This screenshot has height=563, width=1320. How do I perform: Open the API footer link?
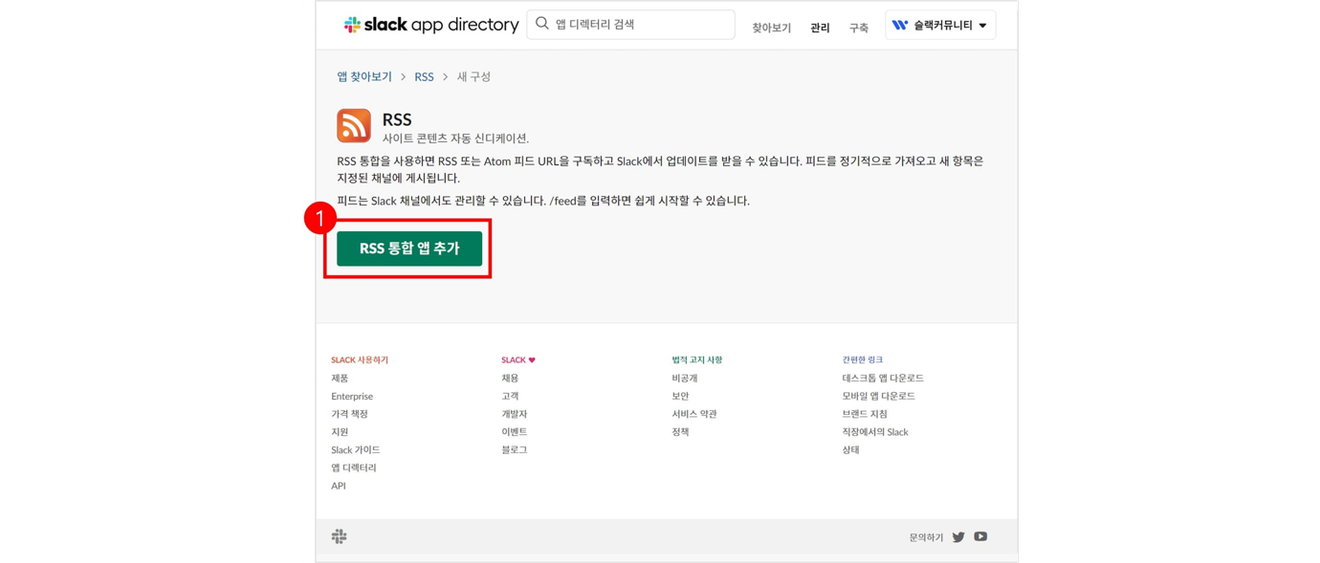pyautogui.click(x=338, y=486)
